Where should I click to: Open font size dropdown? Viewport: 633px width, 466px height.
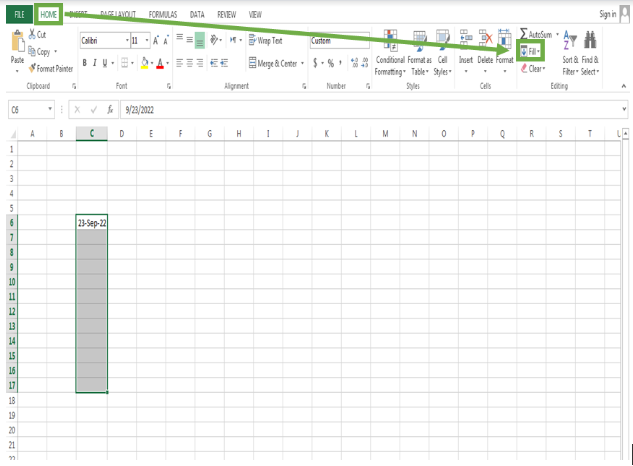[x=147, y=40]
